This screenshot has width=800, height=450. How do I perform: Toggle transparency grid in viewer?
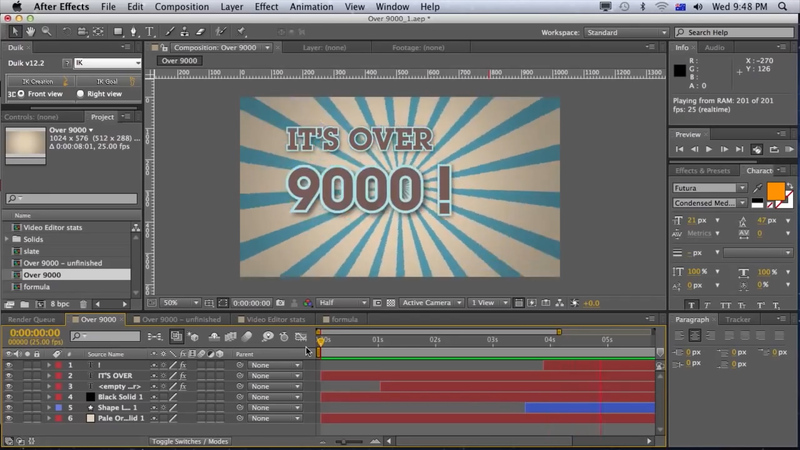391,303
